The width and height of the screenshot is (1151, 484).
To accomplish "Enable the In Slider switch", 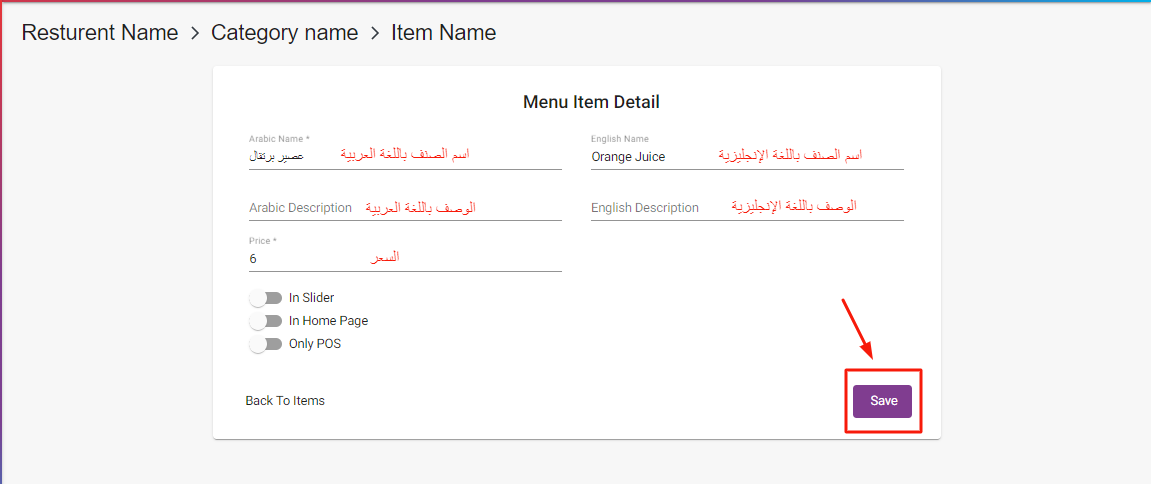I will pyautogui.click(x=265, y=298).
